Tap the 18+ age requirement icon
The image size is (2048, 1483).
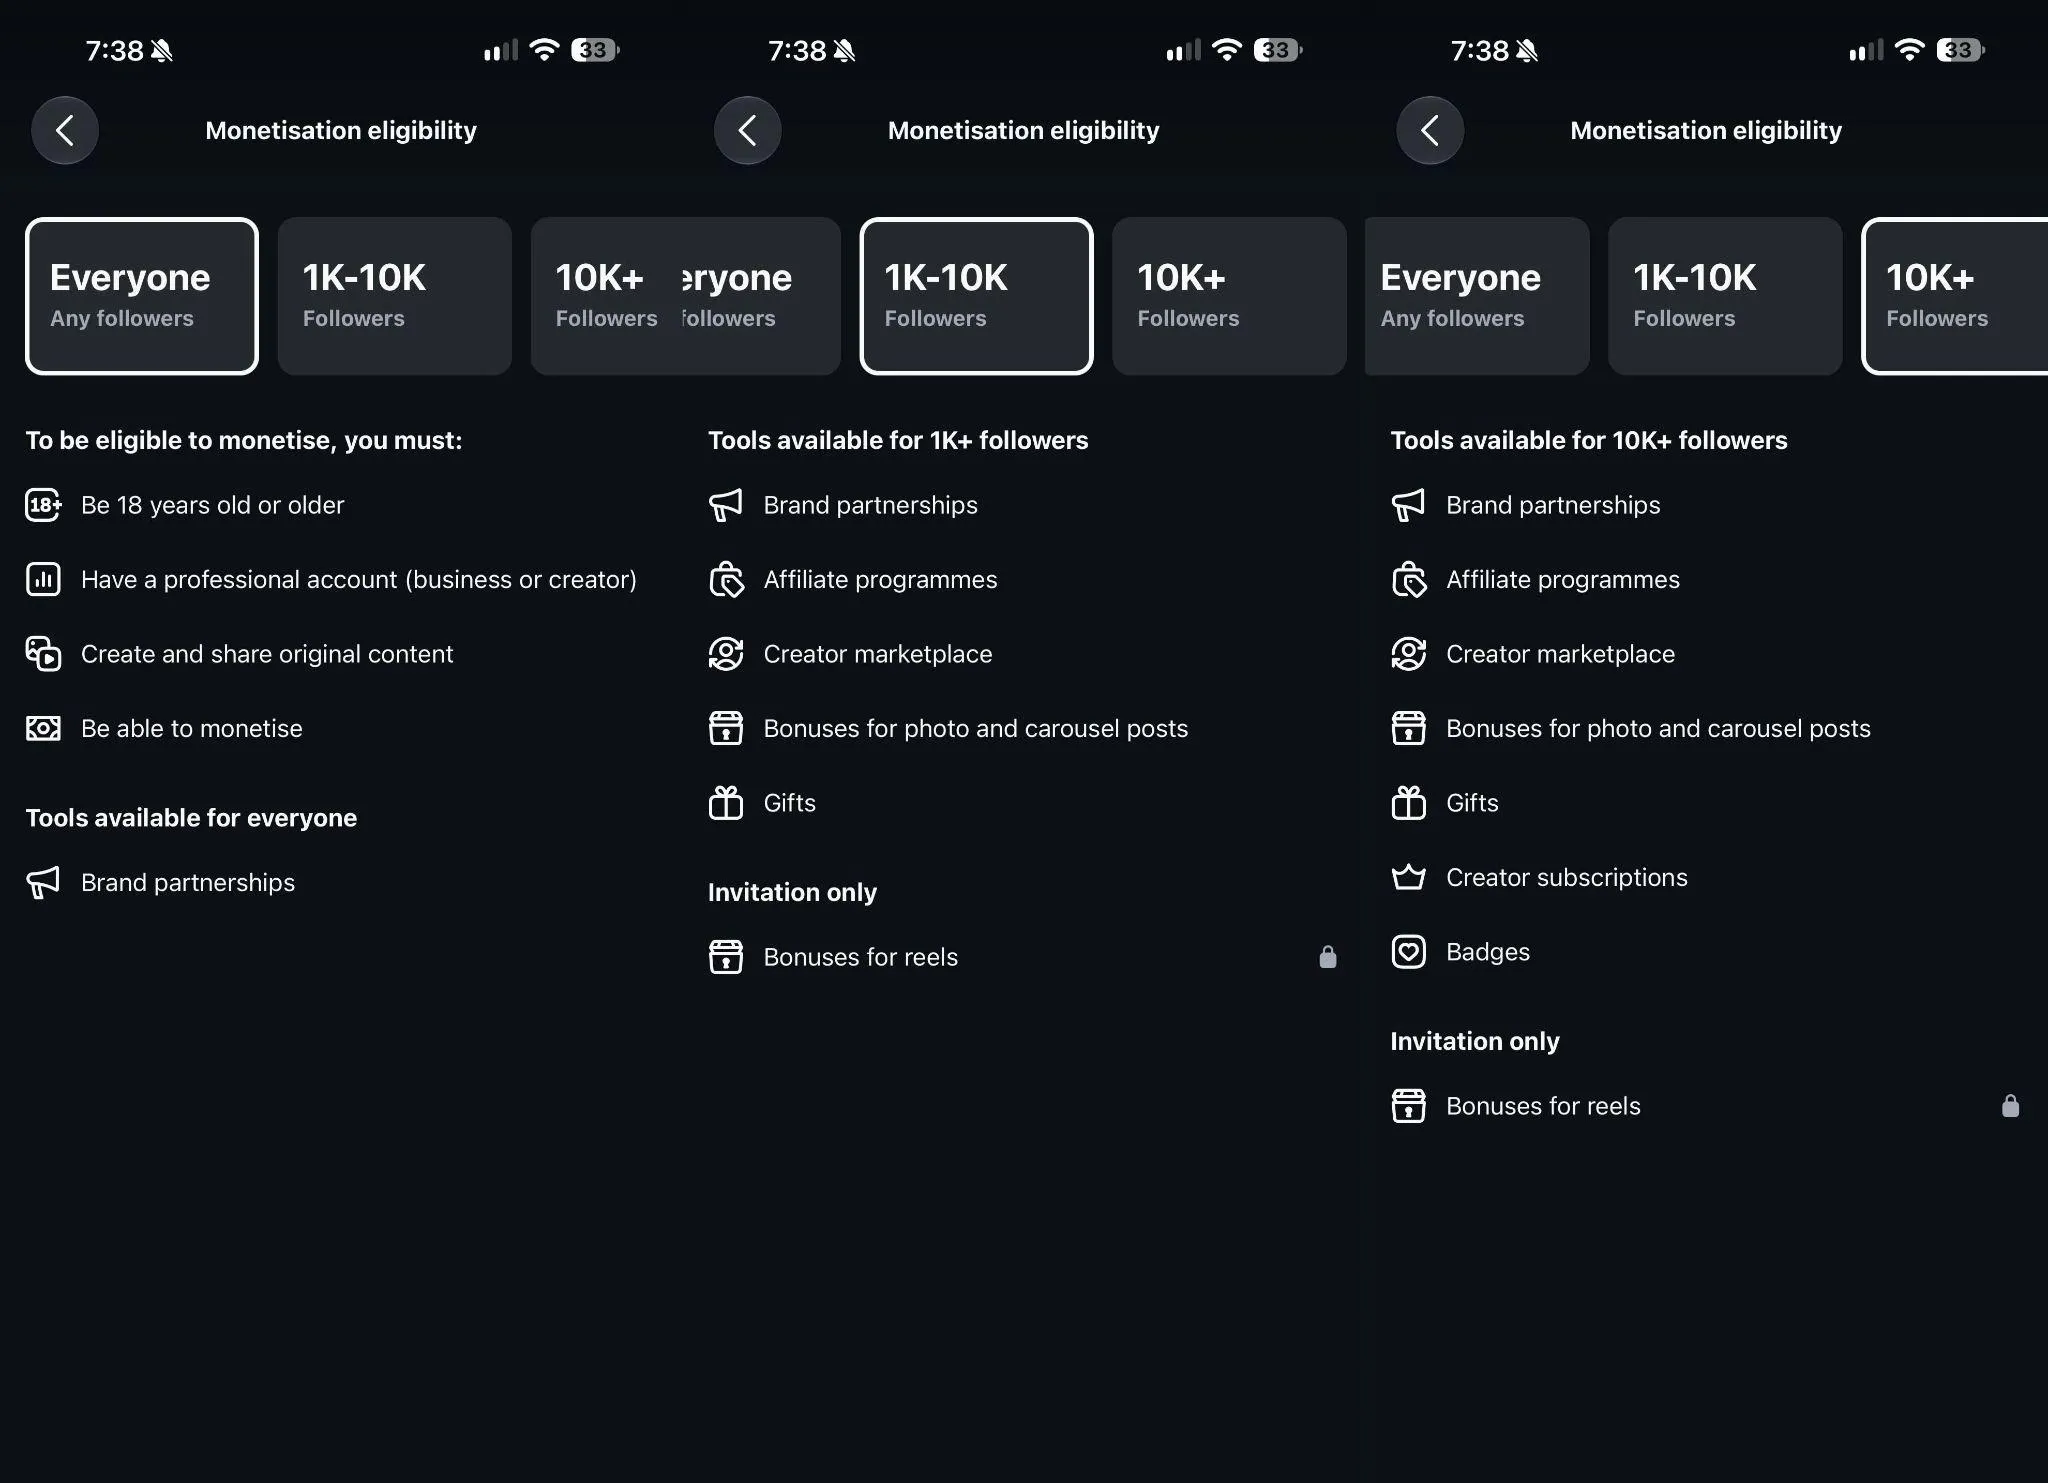pos(43,505)
